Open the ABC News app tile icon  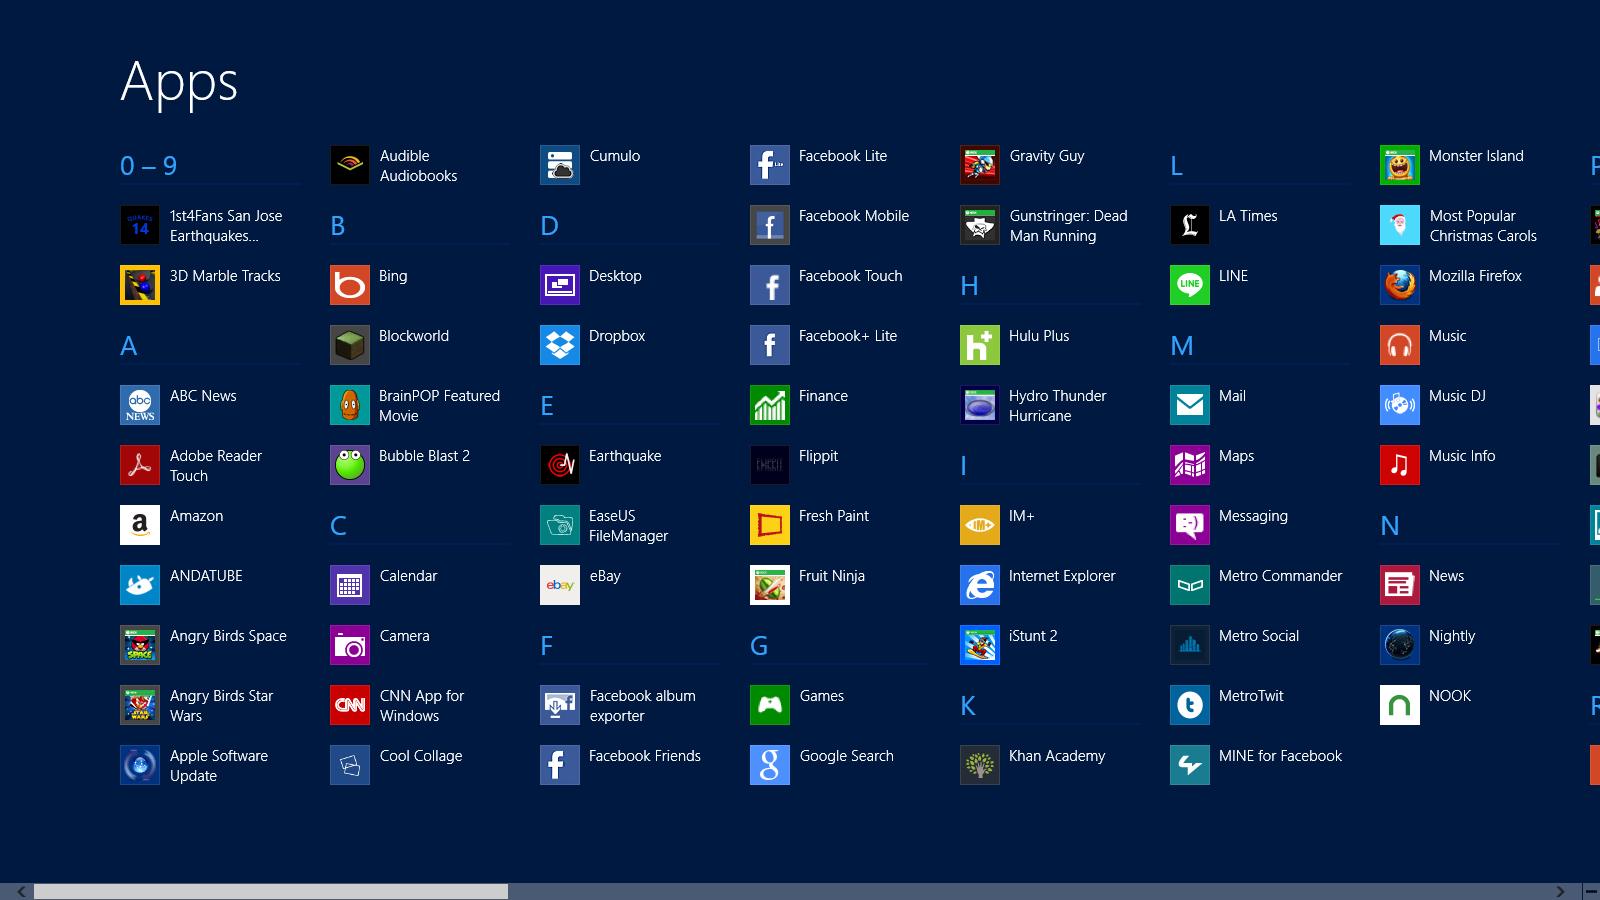(x=140, y=405)
